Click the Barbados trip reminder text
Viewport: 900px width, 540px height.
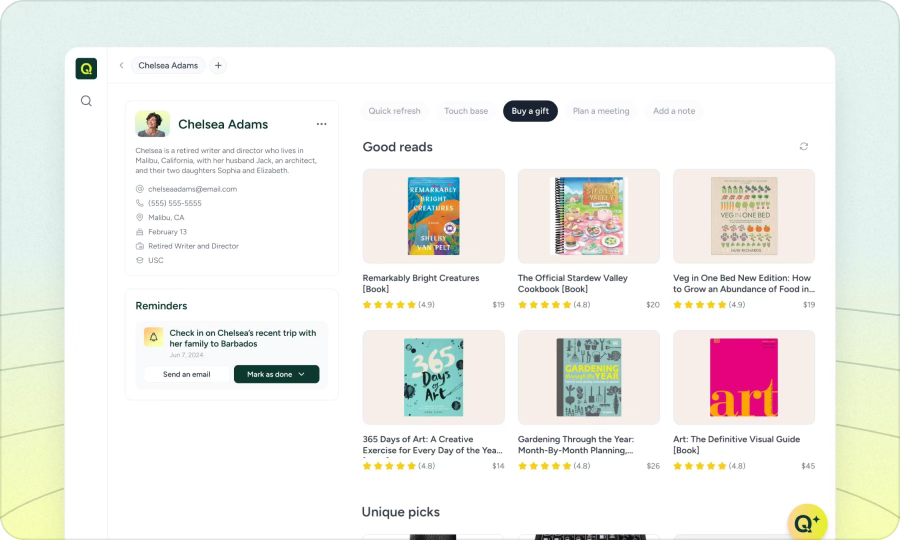[x=242, y=338]
